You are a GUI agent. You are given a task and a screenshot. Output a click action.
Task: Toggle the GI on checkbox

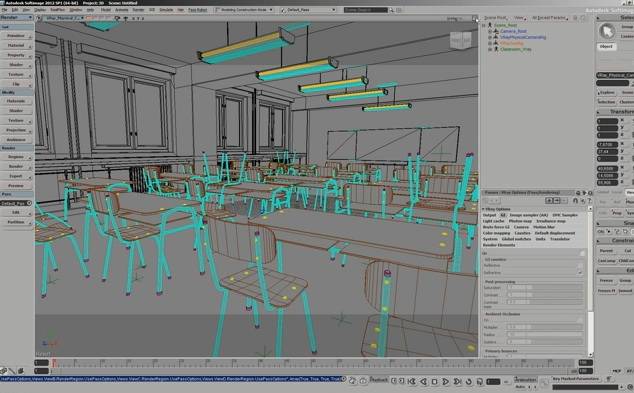point(582,253)
